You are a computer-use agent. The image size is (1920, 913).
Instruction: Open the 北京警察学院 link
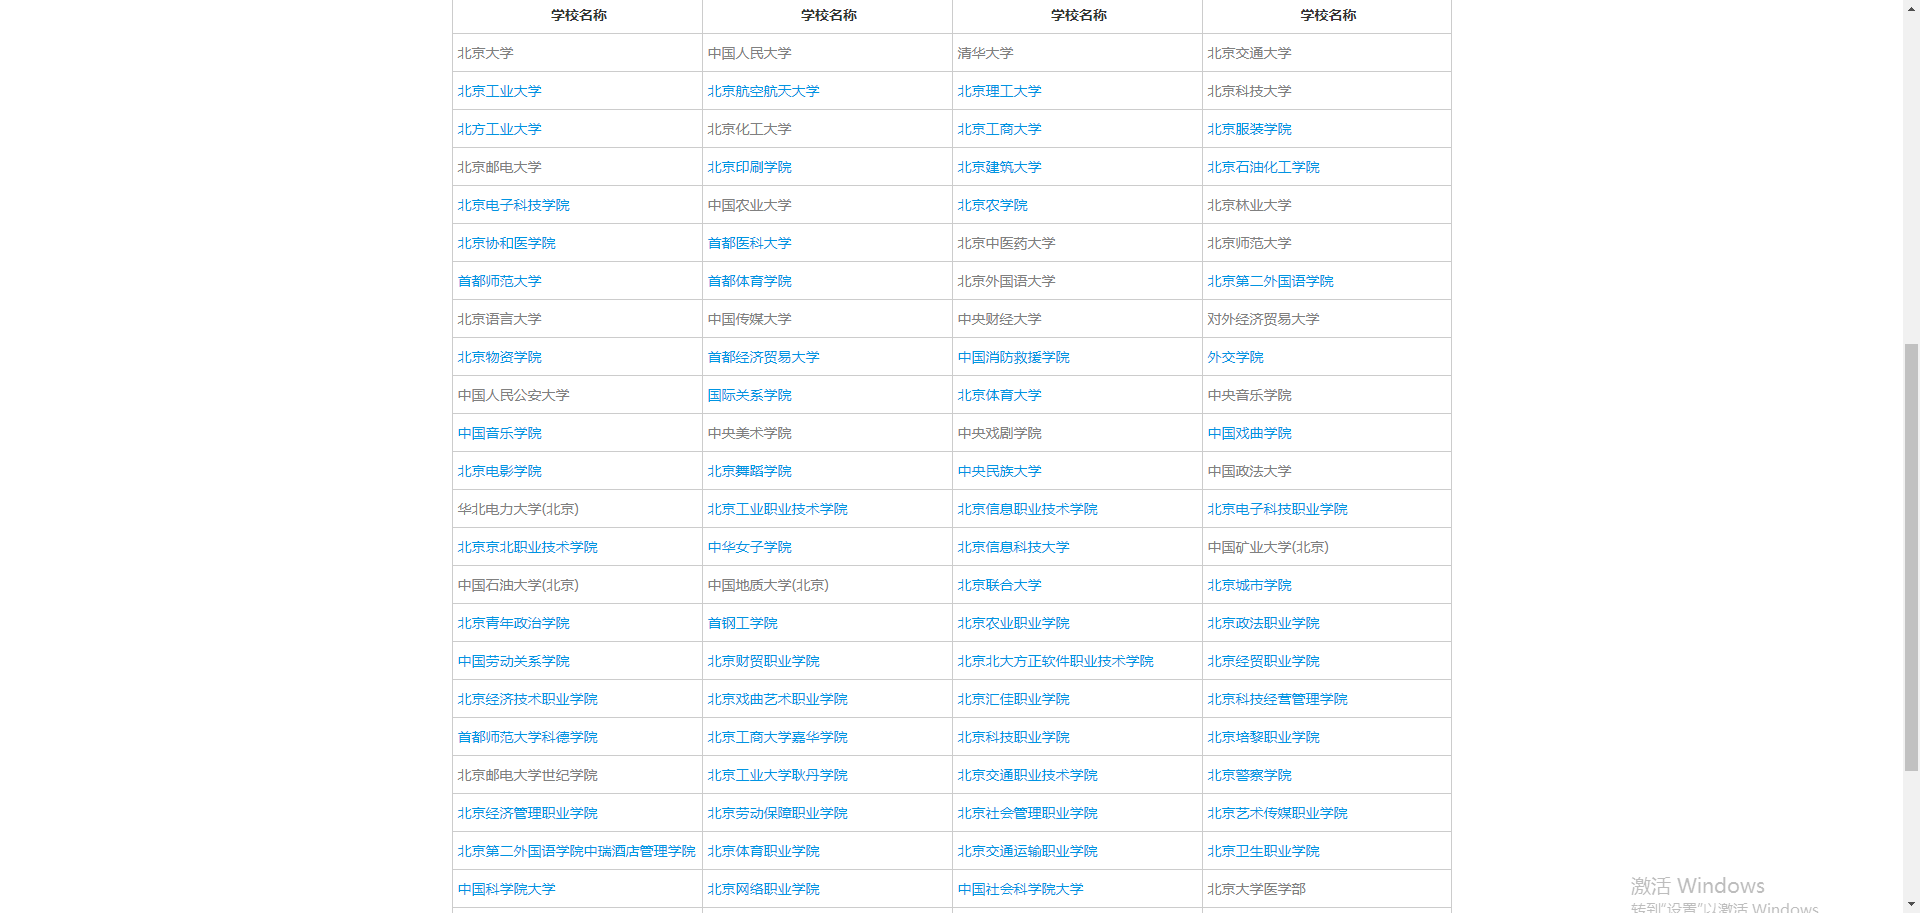click(1249, 775)
